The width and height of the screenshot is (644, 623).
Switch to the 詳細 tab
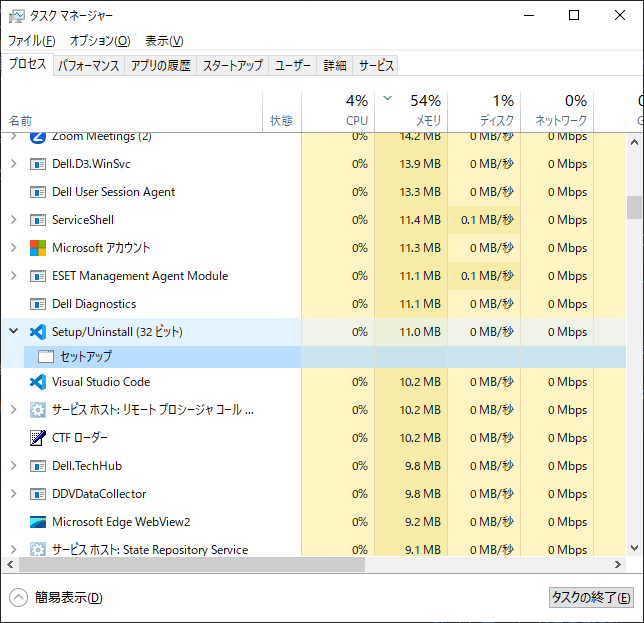coord(335,66)
